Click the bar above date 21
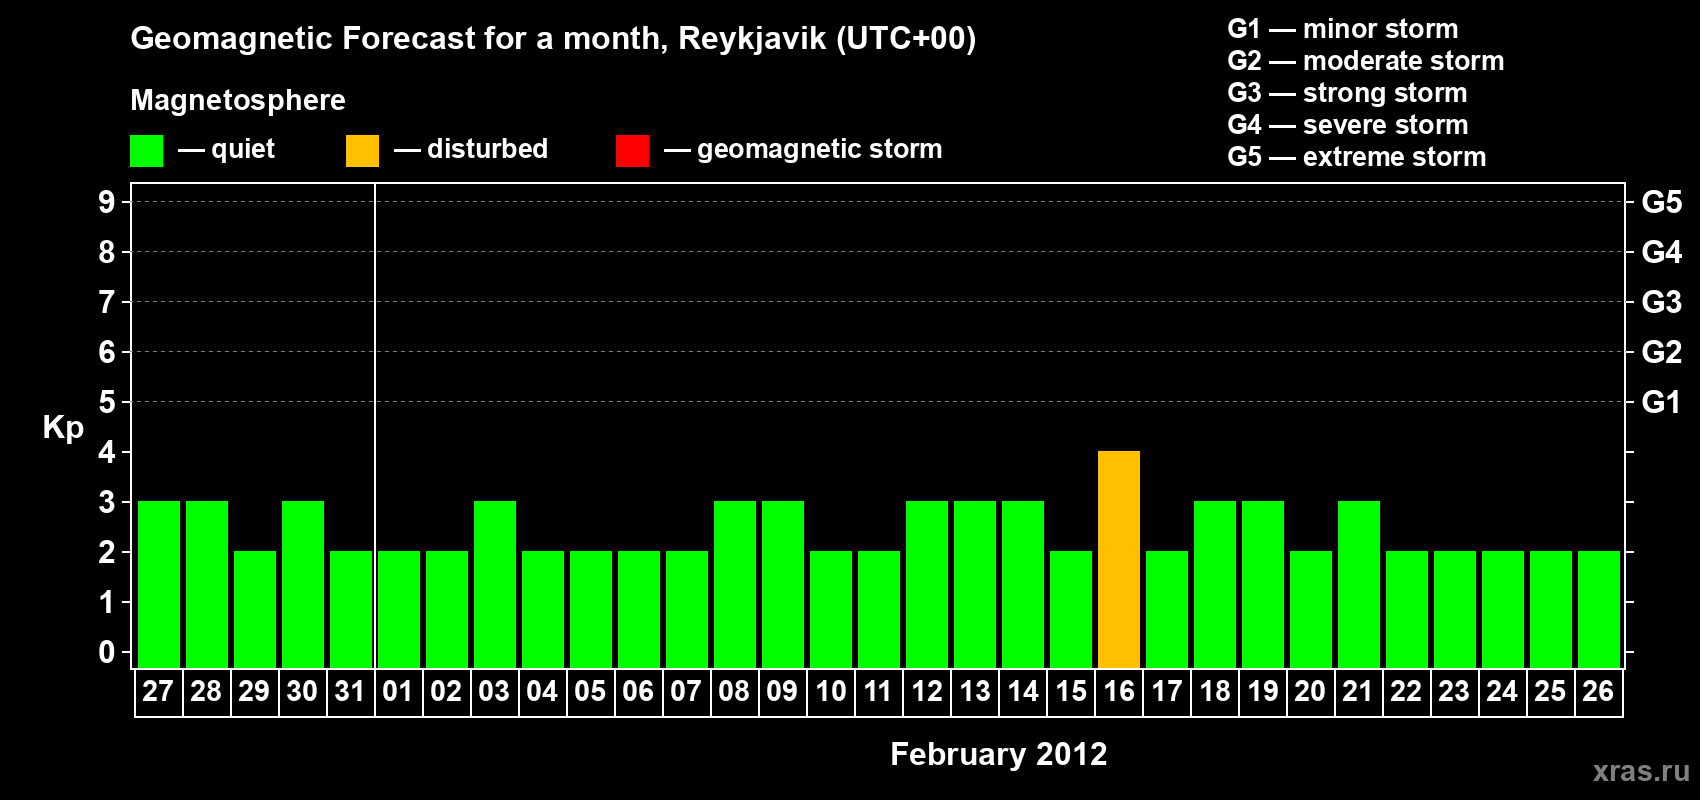 [1359, 584]
